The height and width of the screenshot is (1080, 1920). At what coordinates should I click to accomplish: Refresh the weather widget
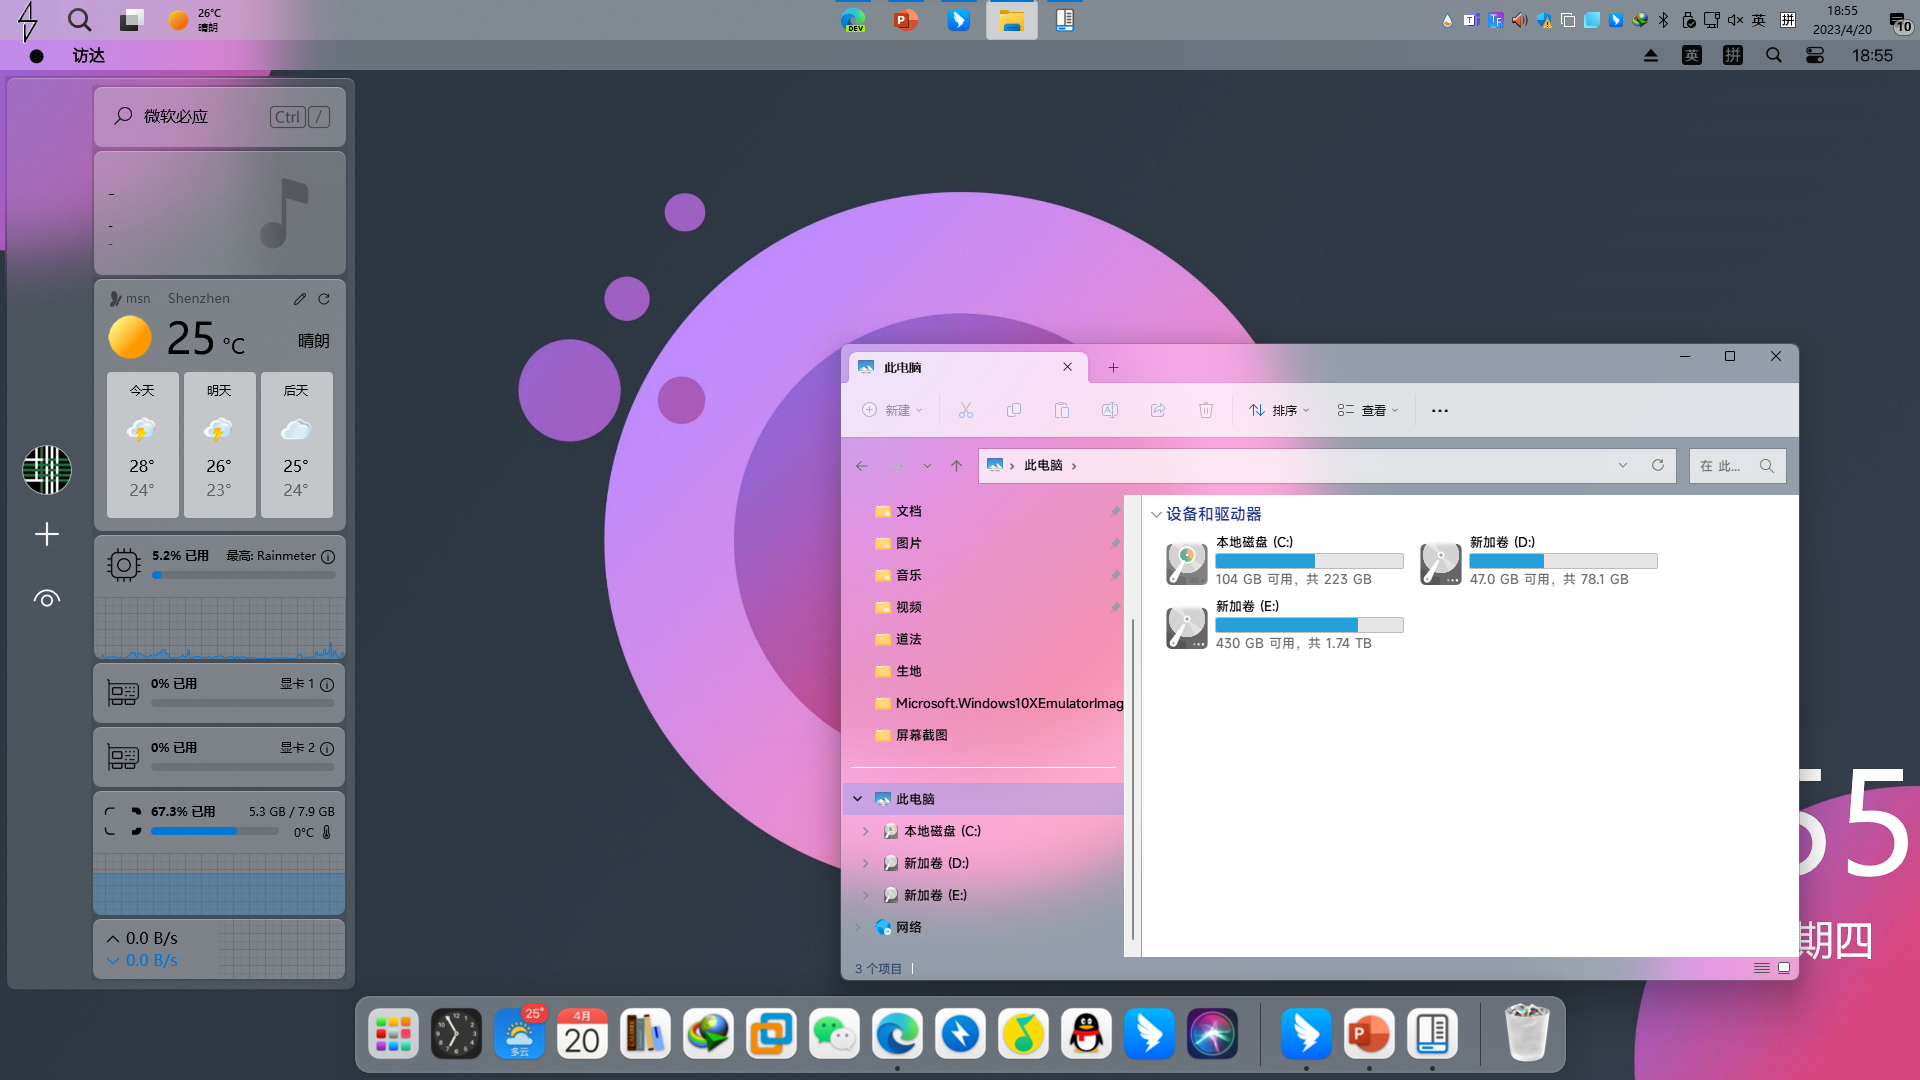324,299
